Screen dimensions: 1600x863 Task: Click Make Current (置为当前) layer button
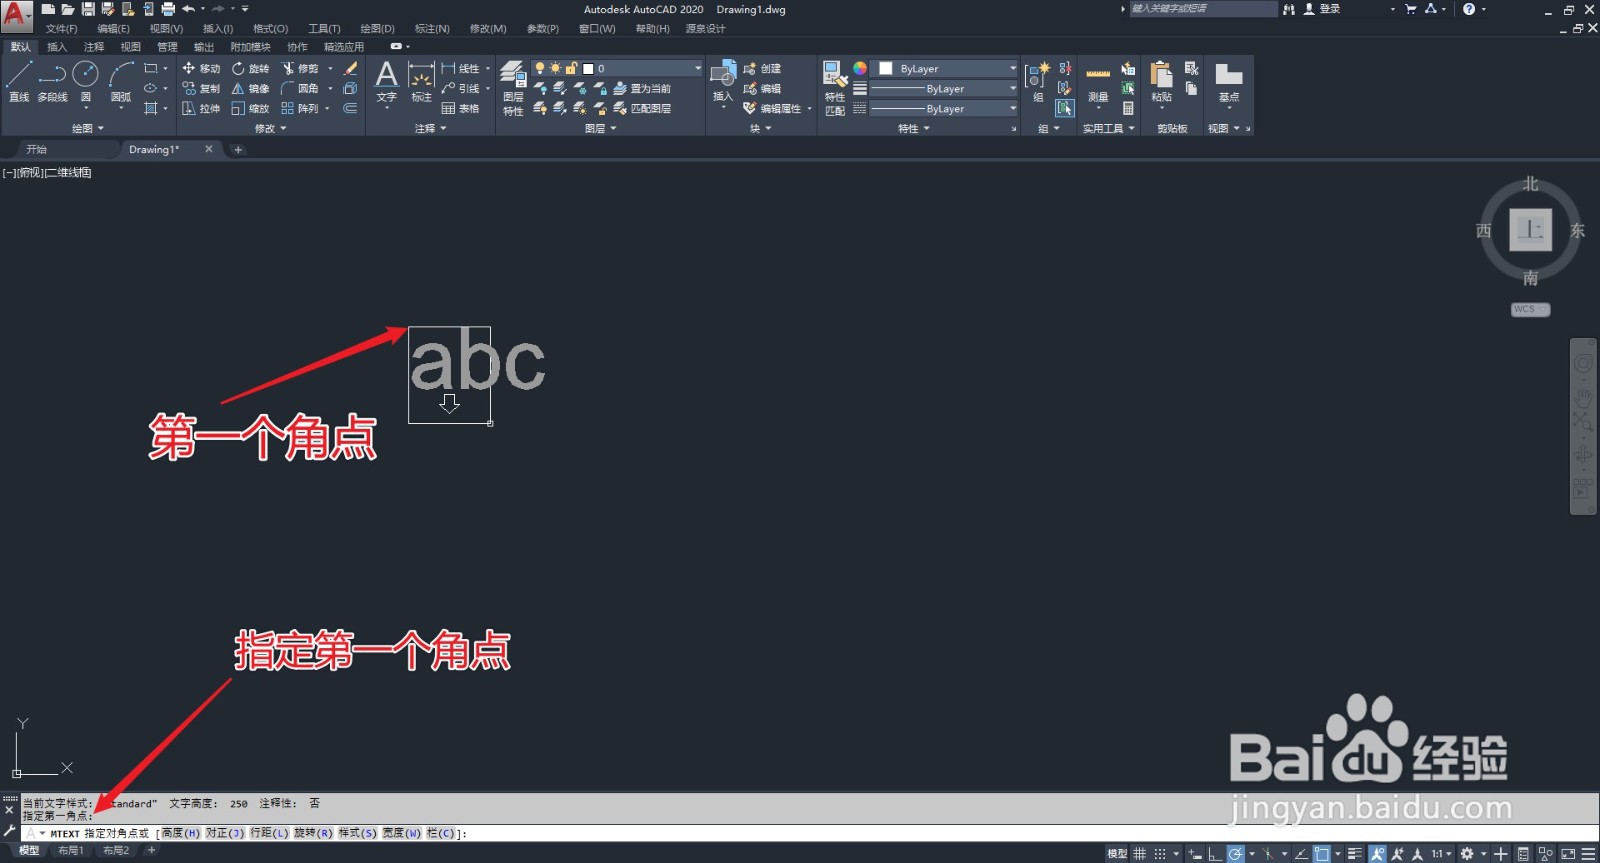642,88
